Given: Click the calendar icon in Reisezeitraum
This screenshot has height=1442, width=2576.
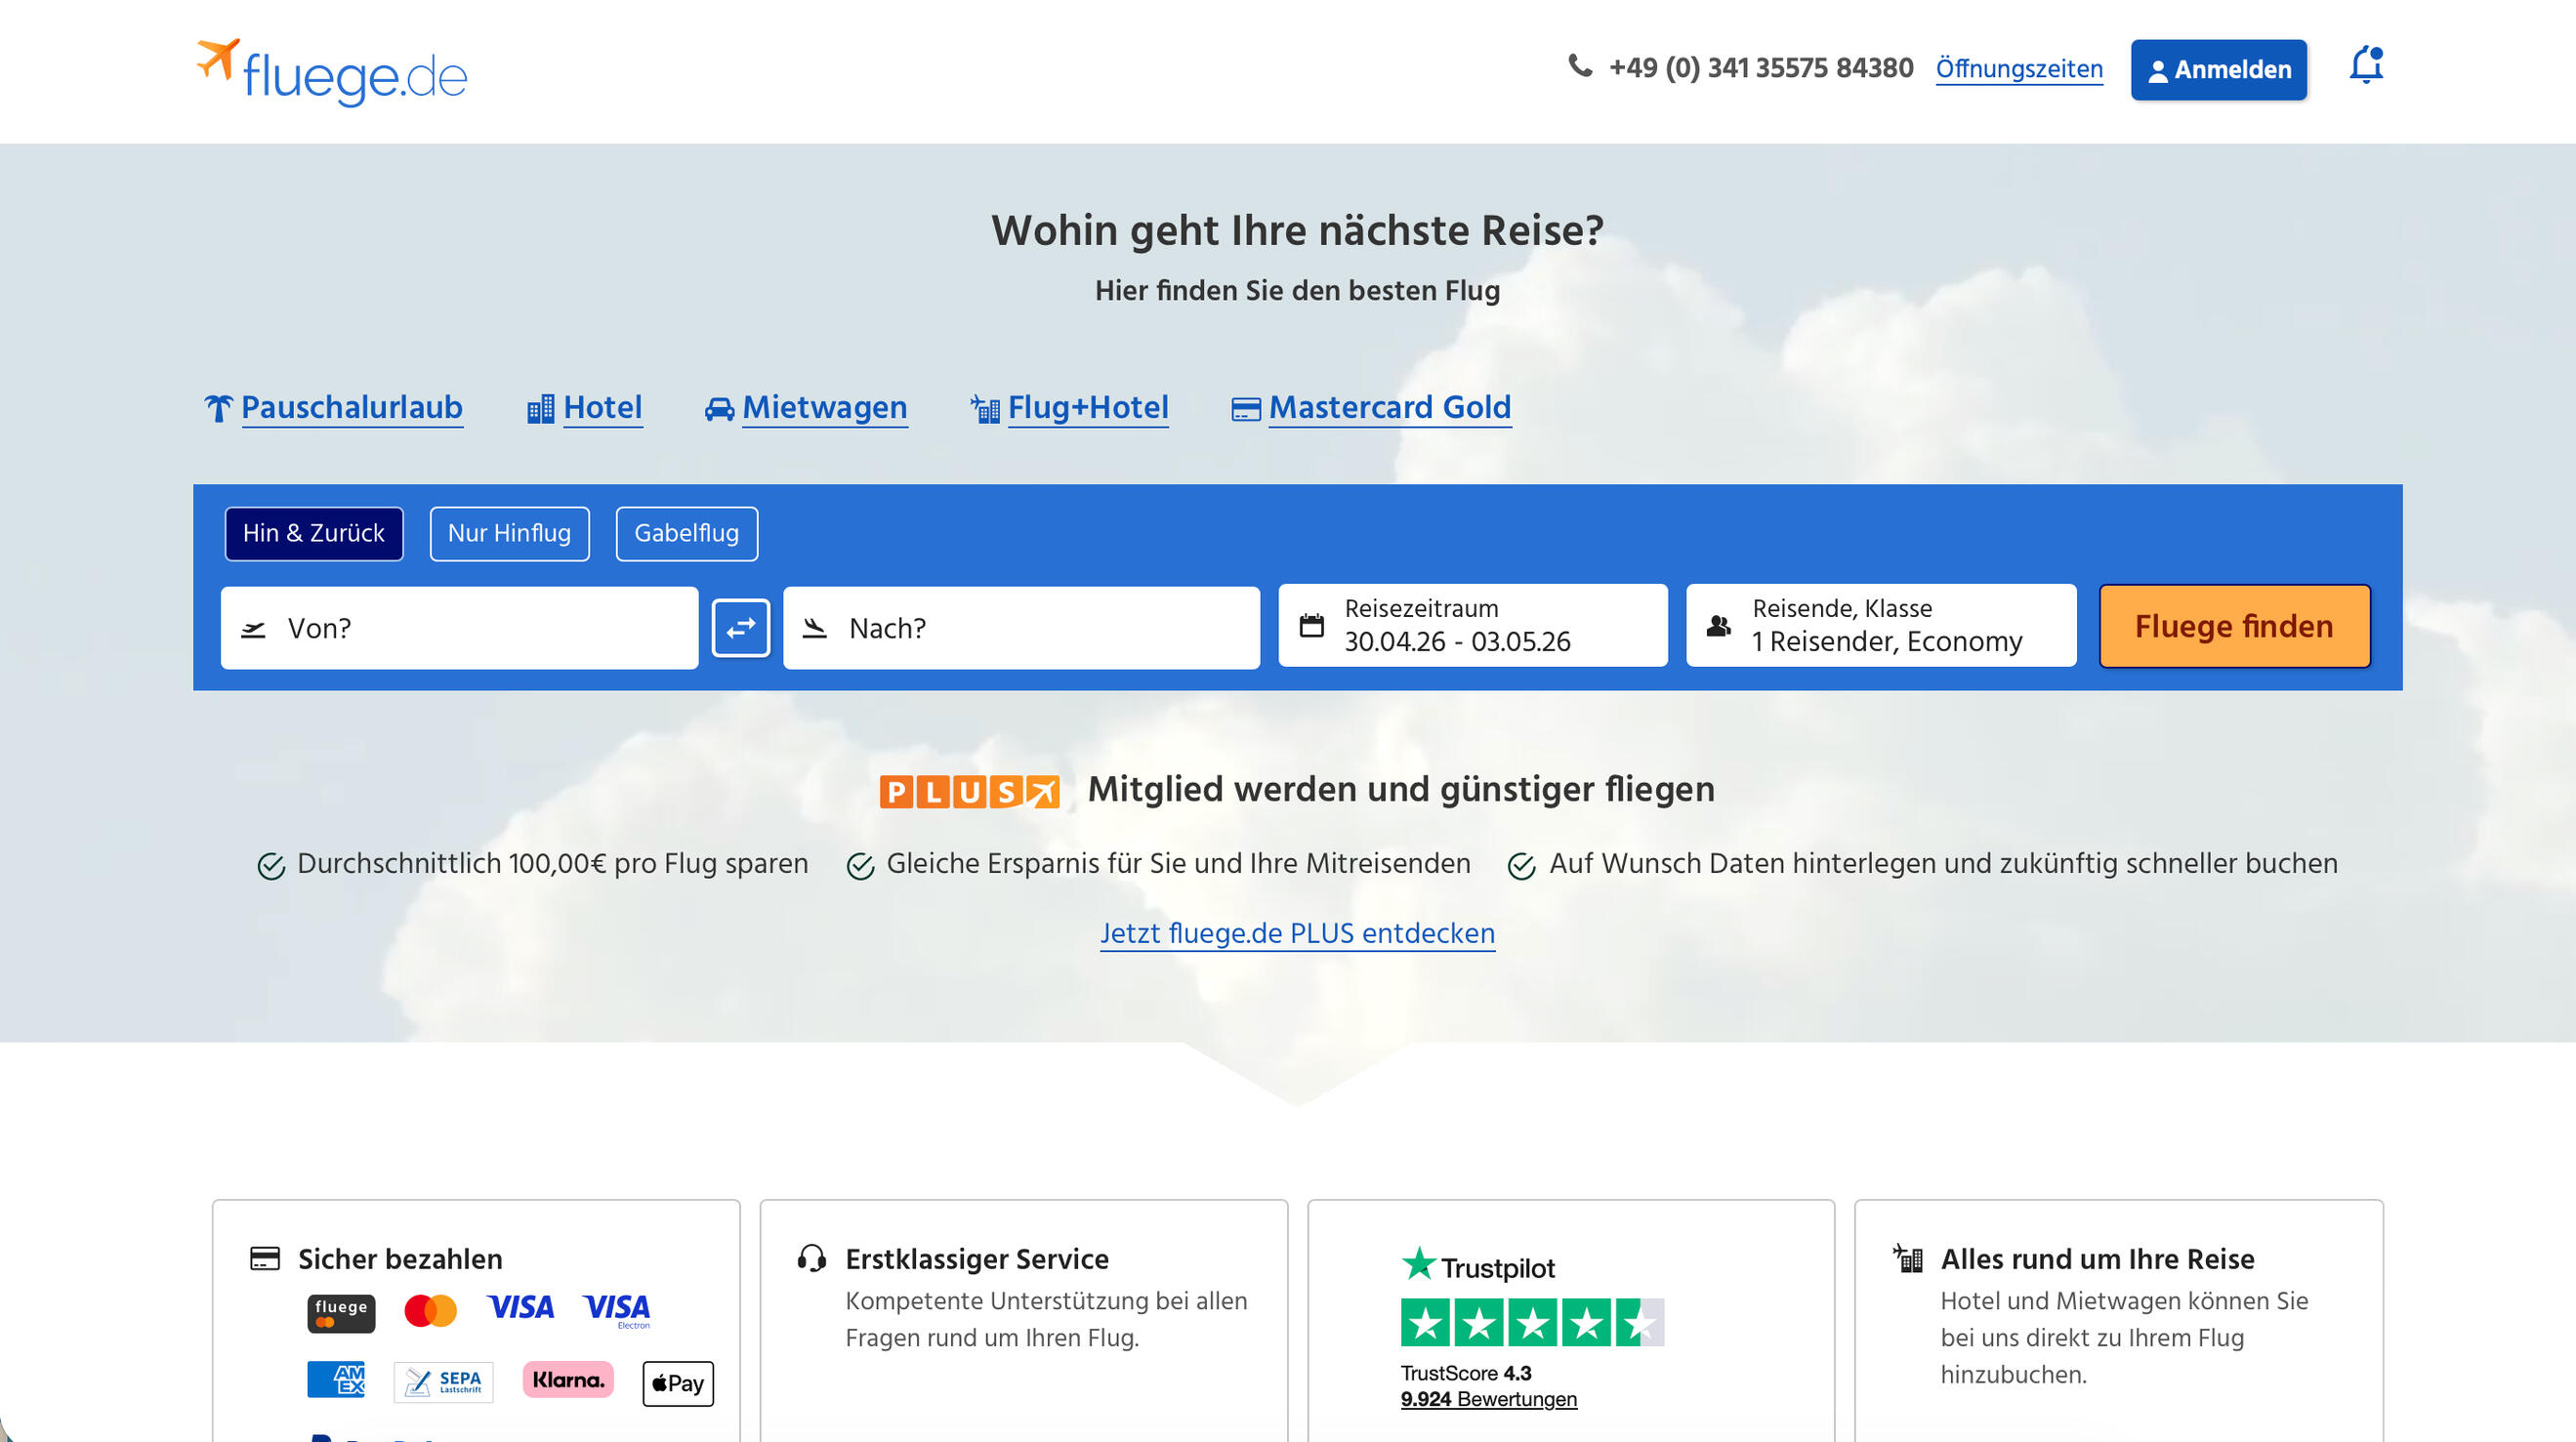Looking at the screenshot, I should [x=1311, y=625].
